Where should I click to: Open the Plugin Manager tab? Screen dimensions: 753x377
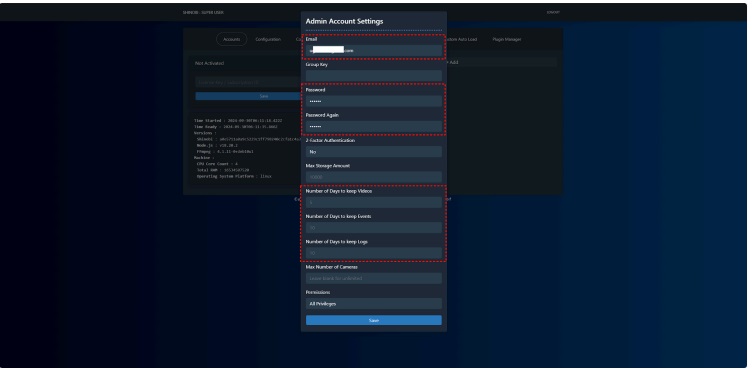click(507, 39)
